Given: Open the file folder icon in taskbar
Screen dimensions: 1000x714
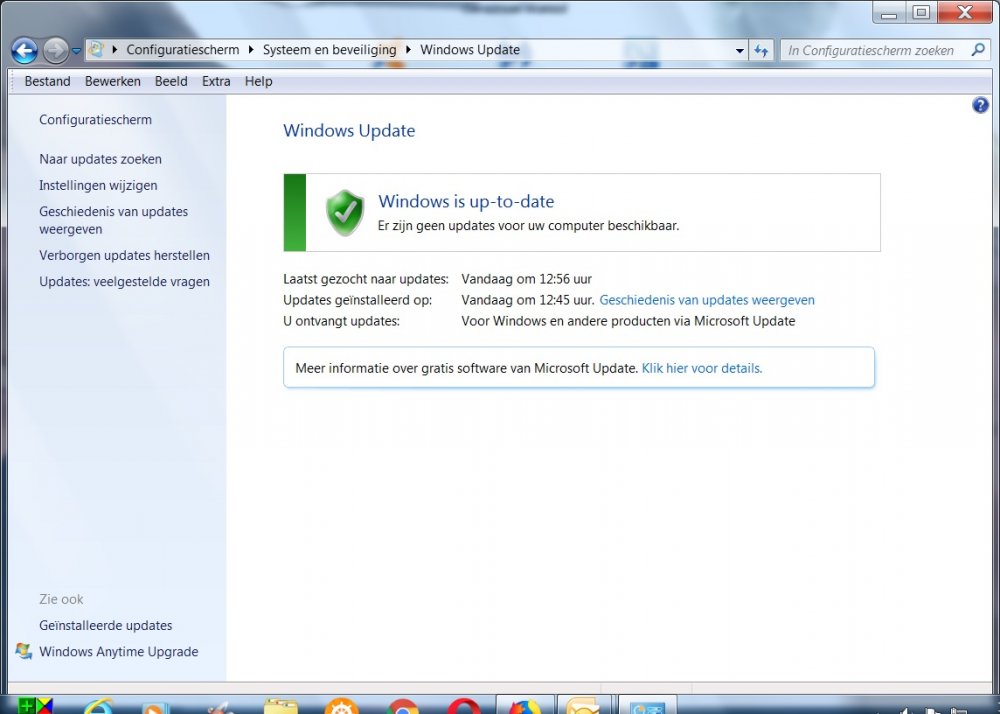Looking at the screenshot, I should 281,706.
